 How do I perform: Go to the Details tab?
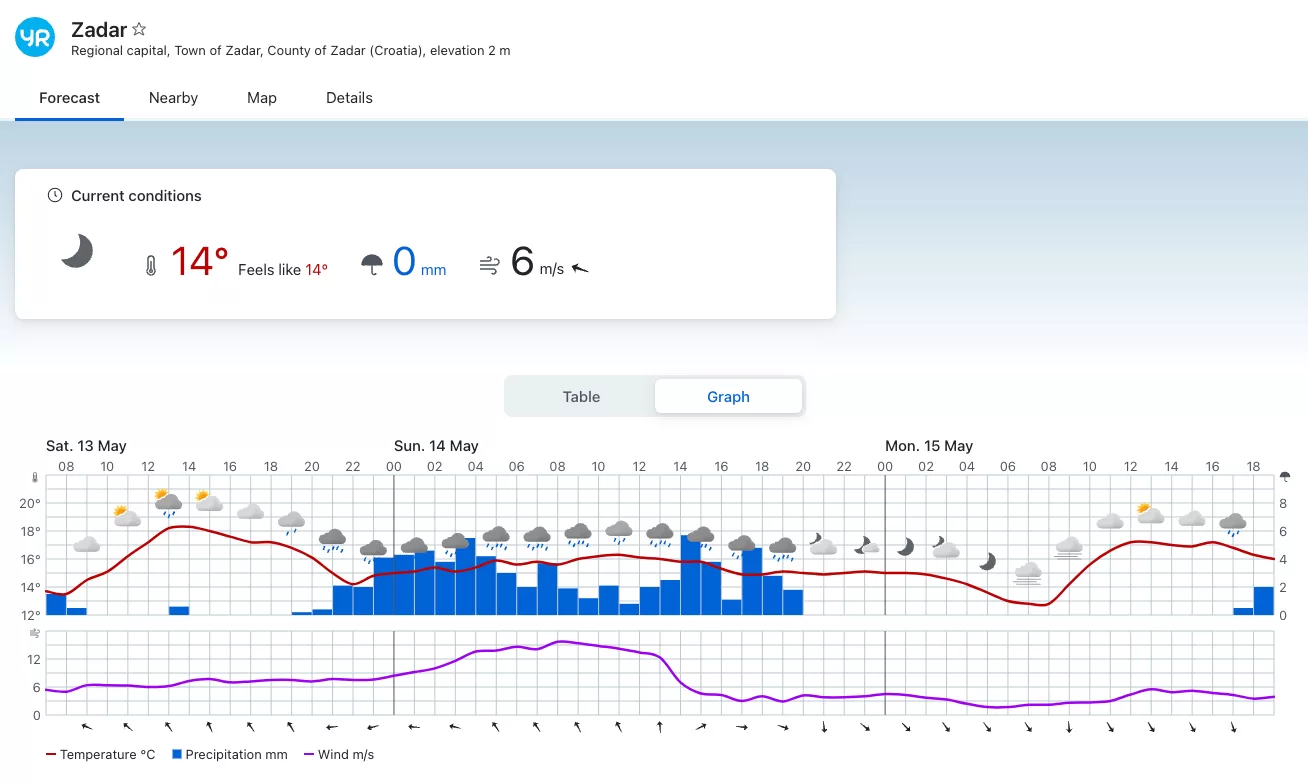[349, 98]
